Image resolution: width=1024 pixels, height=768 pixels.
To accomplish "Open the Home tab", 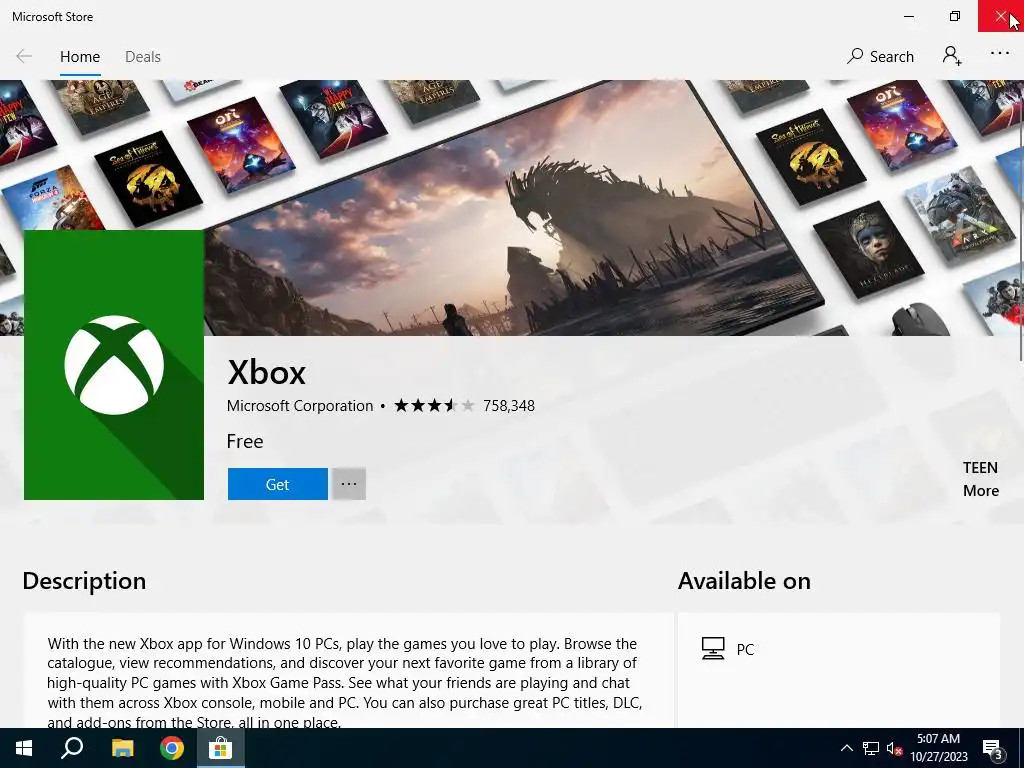I will coord(80,57).
